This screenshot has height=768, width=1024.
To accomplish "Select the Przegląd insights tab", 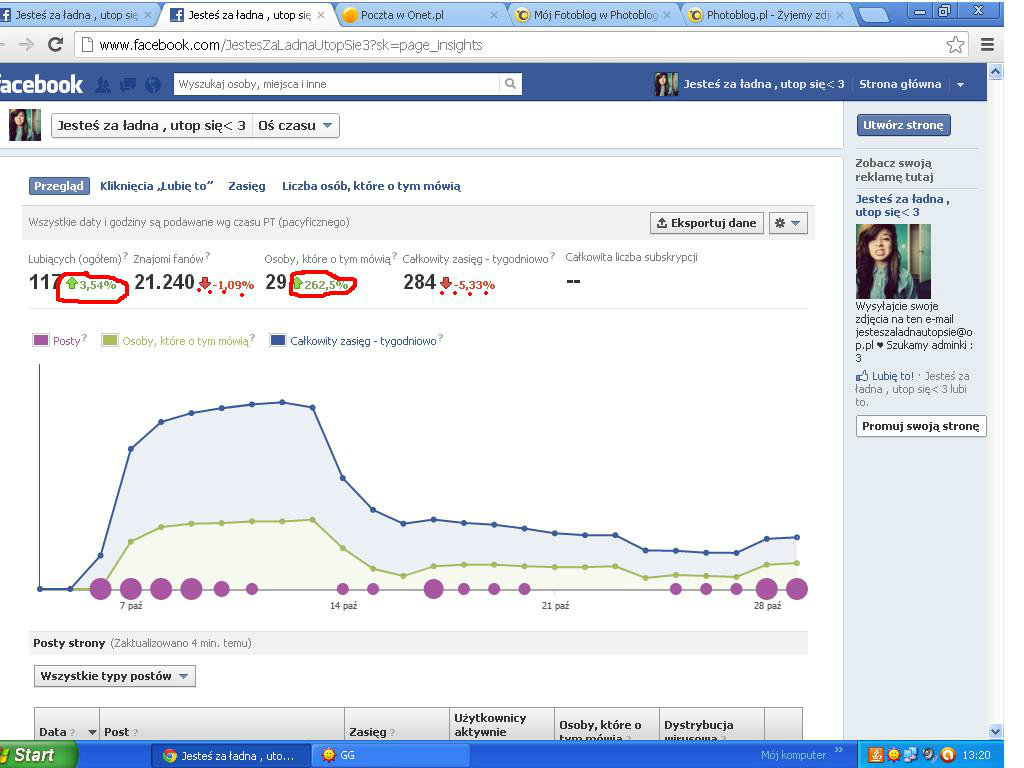I will point(59,186).
